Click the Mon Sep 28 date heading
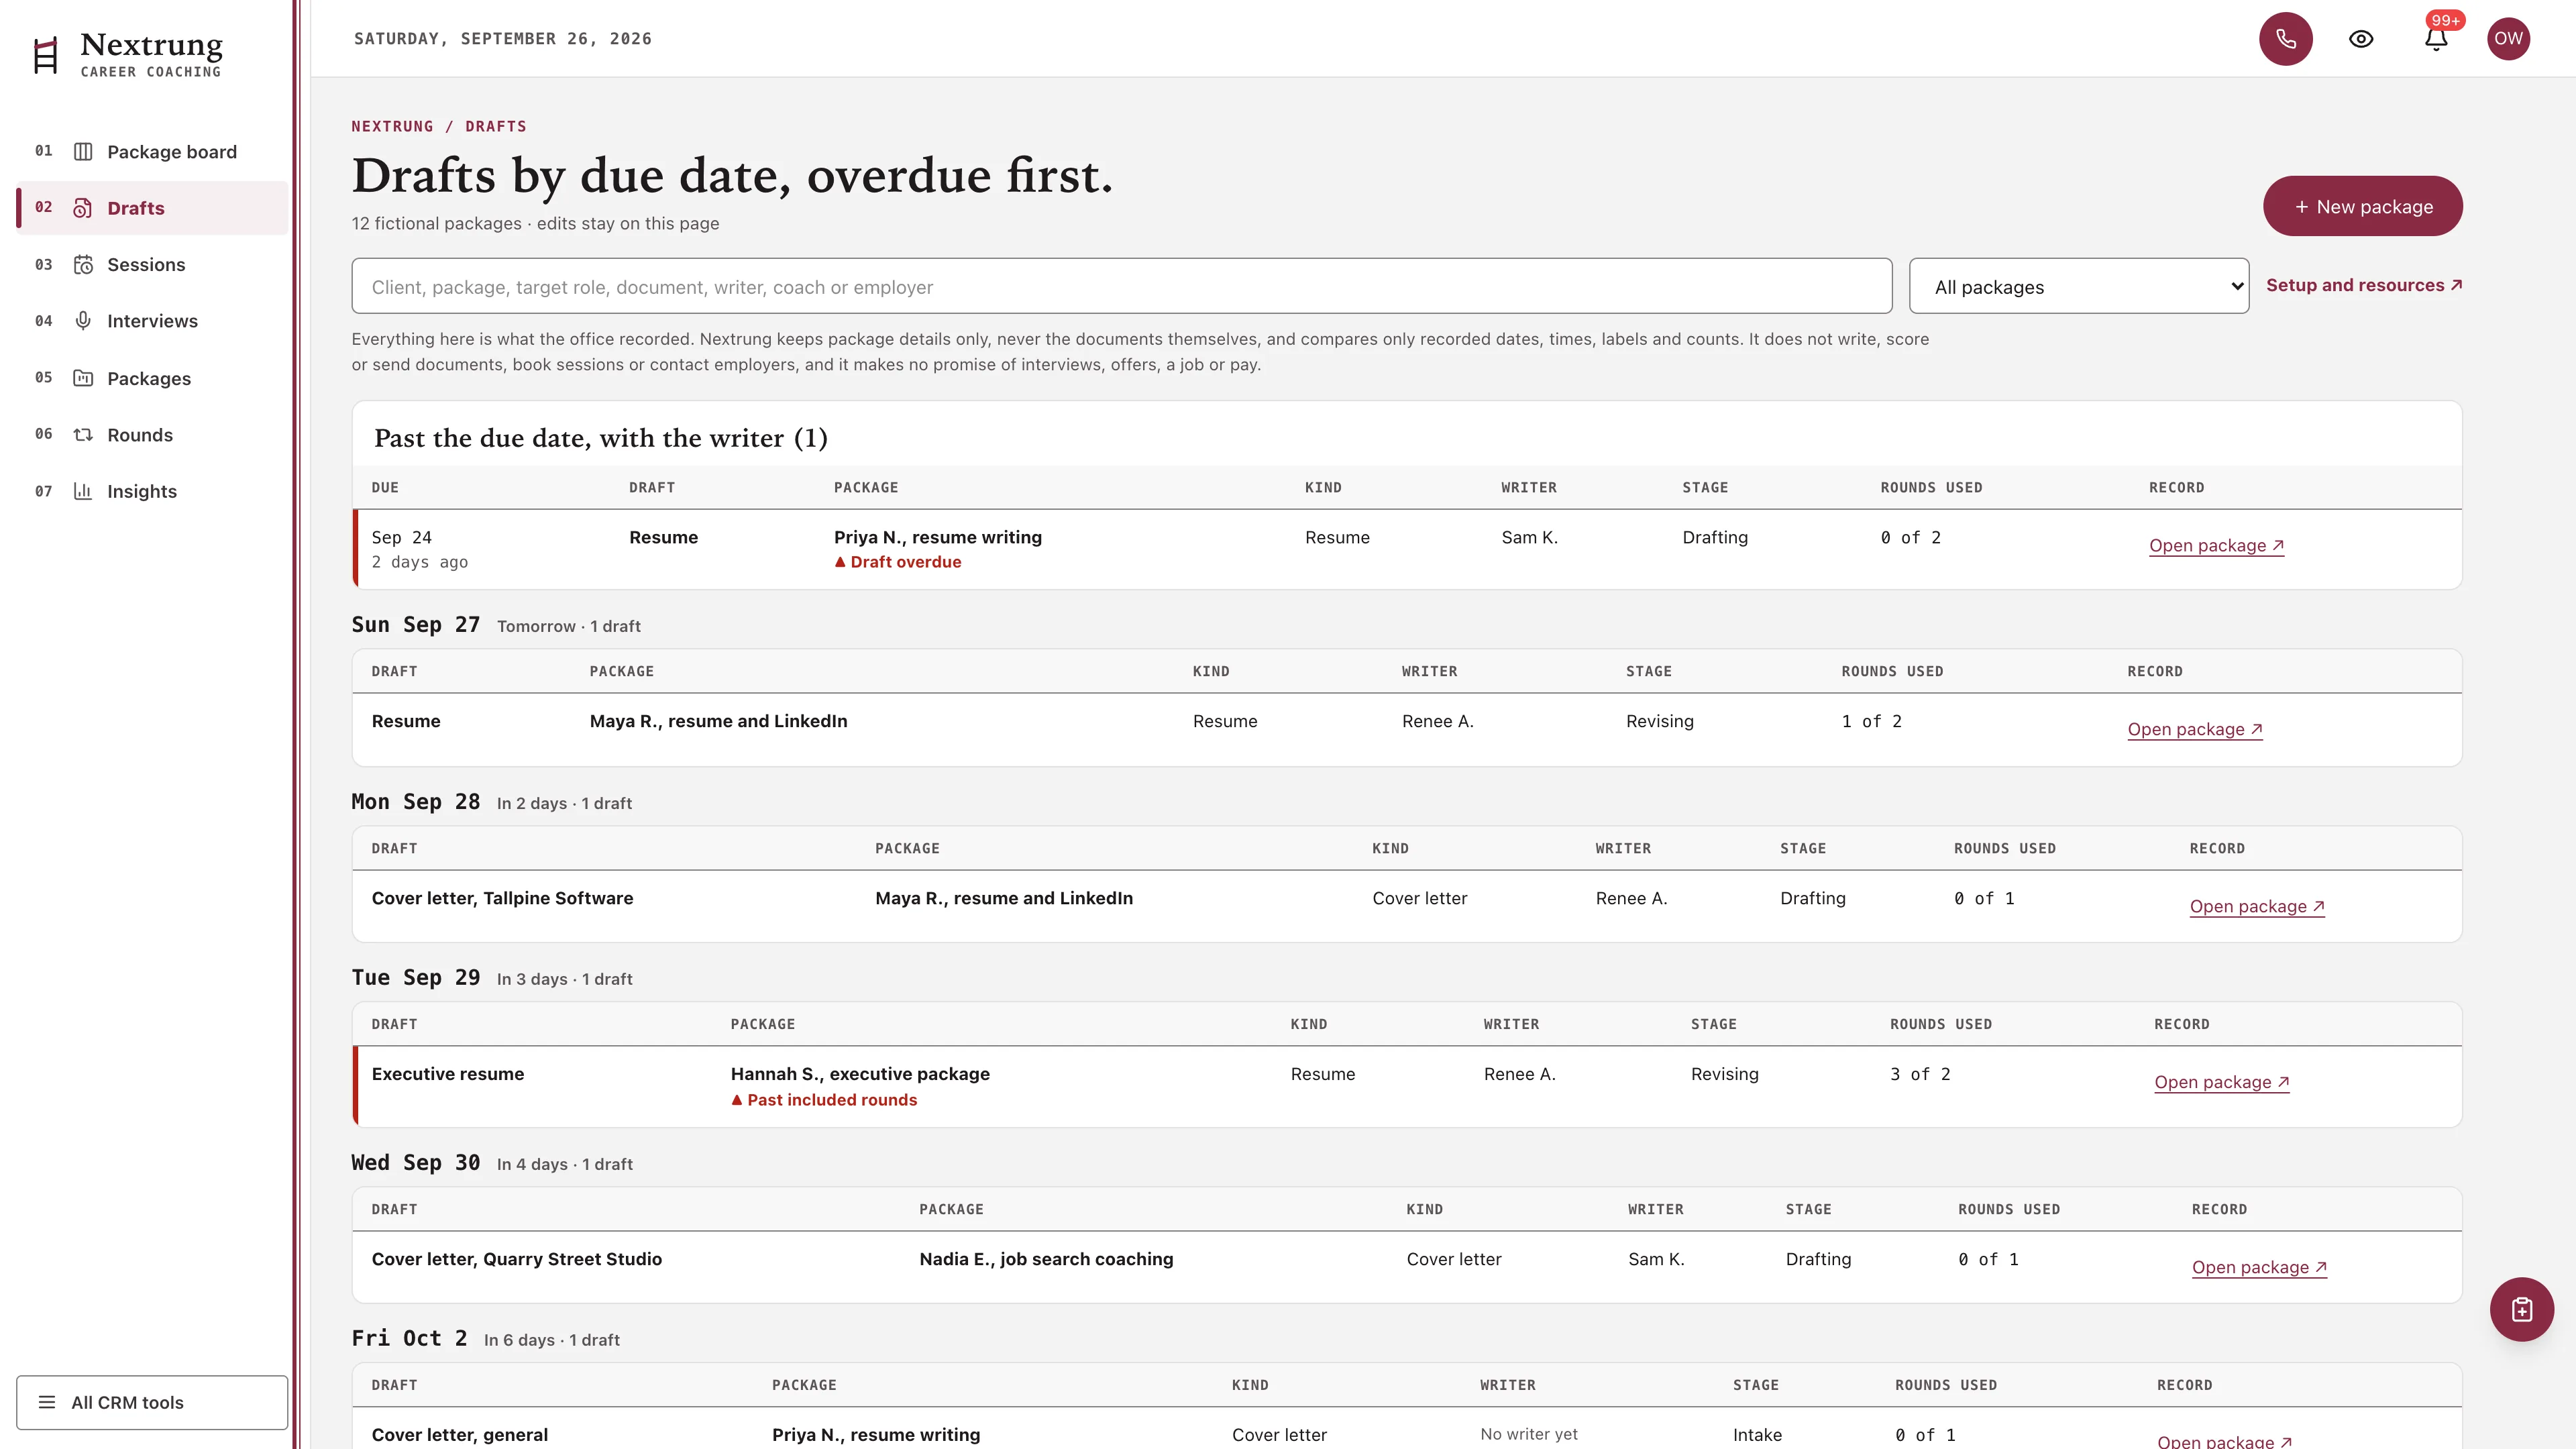This screenshot has height=1449, width=2576. coord(415,802)
